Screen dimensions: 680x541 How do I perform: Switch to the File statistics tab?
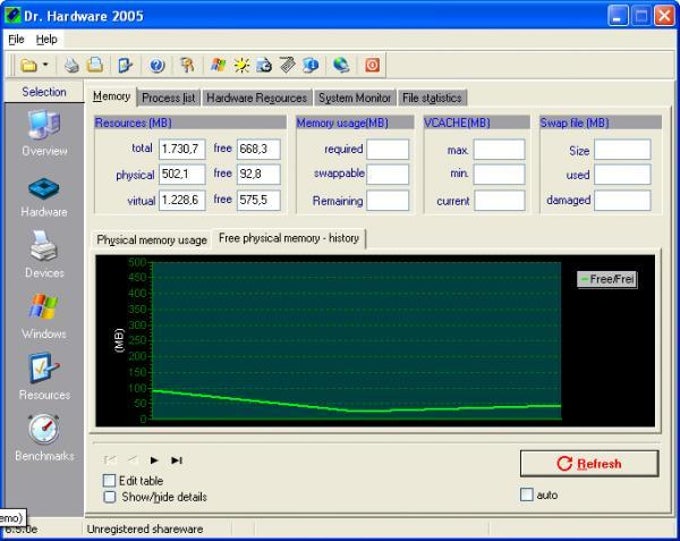pos(432,98)
